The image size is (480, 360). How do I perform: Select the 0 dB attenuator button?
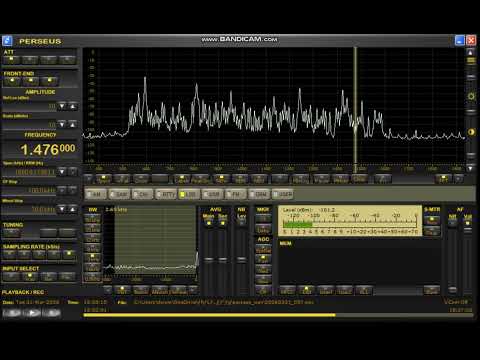[x=12, y=60]
